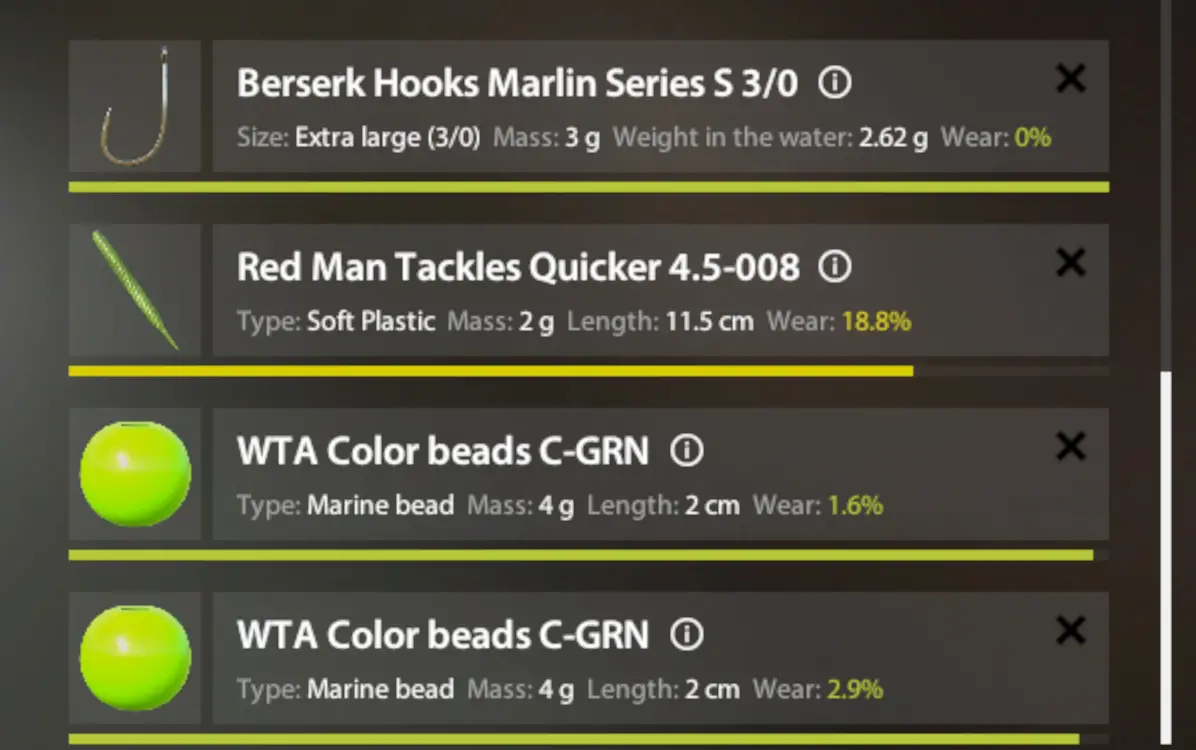Select green bead thumbnail with 1.6% wear
Screen dimensions: 1196x750
(135, 474)
